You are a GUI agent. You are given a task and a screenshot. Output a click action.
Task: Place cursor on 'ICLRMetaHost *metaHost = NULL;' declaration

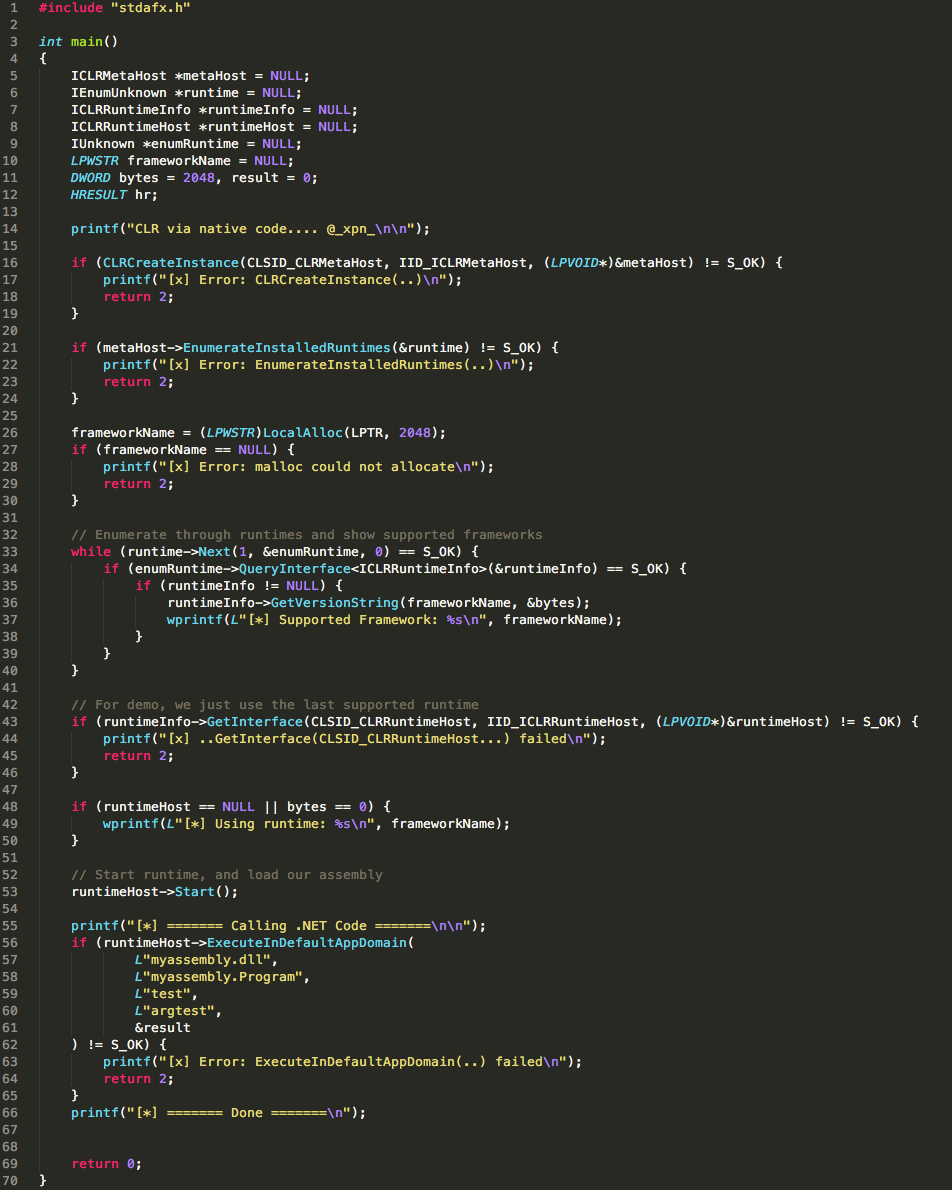coord(190,76)
